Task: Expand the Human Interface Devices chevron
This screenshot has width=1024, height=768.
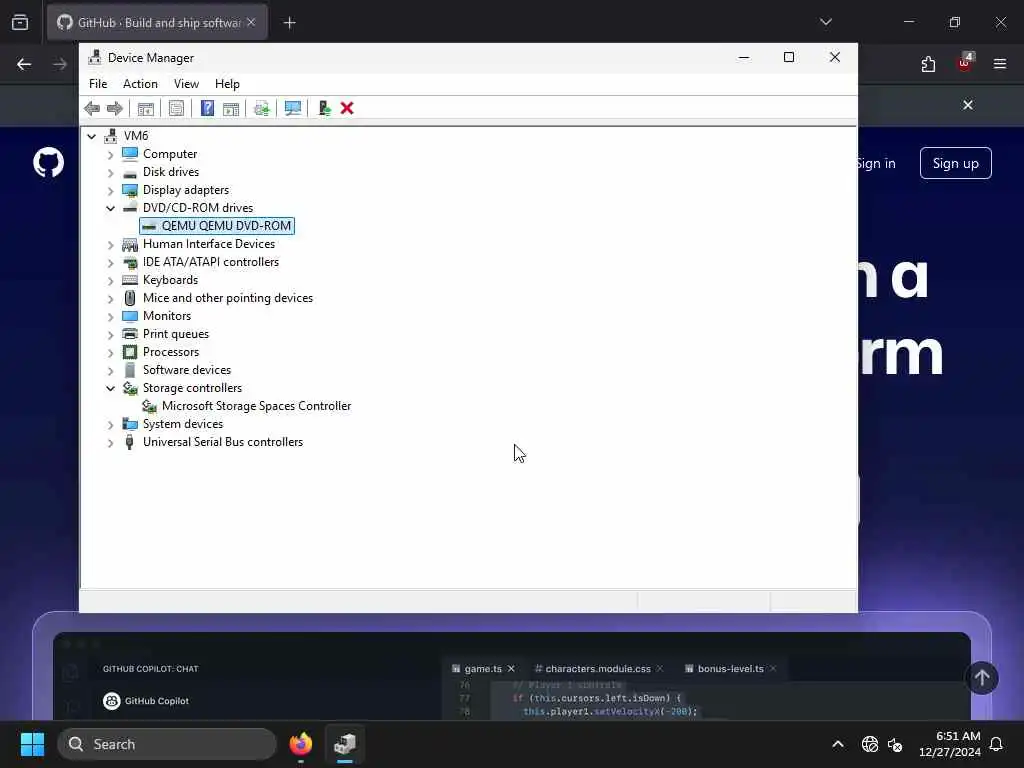Action: coord(110,245)
